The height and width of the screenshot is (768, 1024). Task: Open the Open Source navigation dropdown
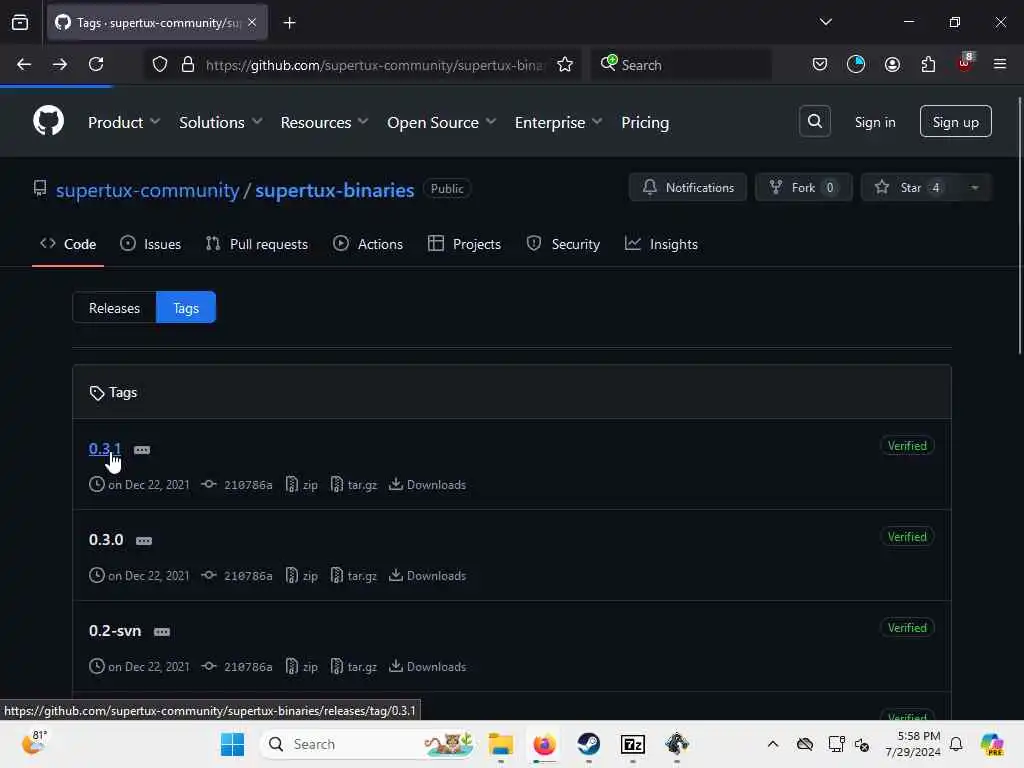point(441,122)
